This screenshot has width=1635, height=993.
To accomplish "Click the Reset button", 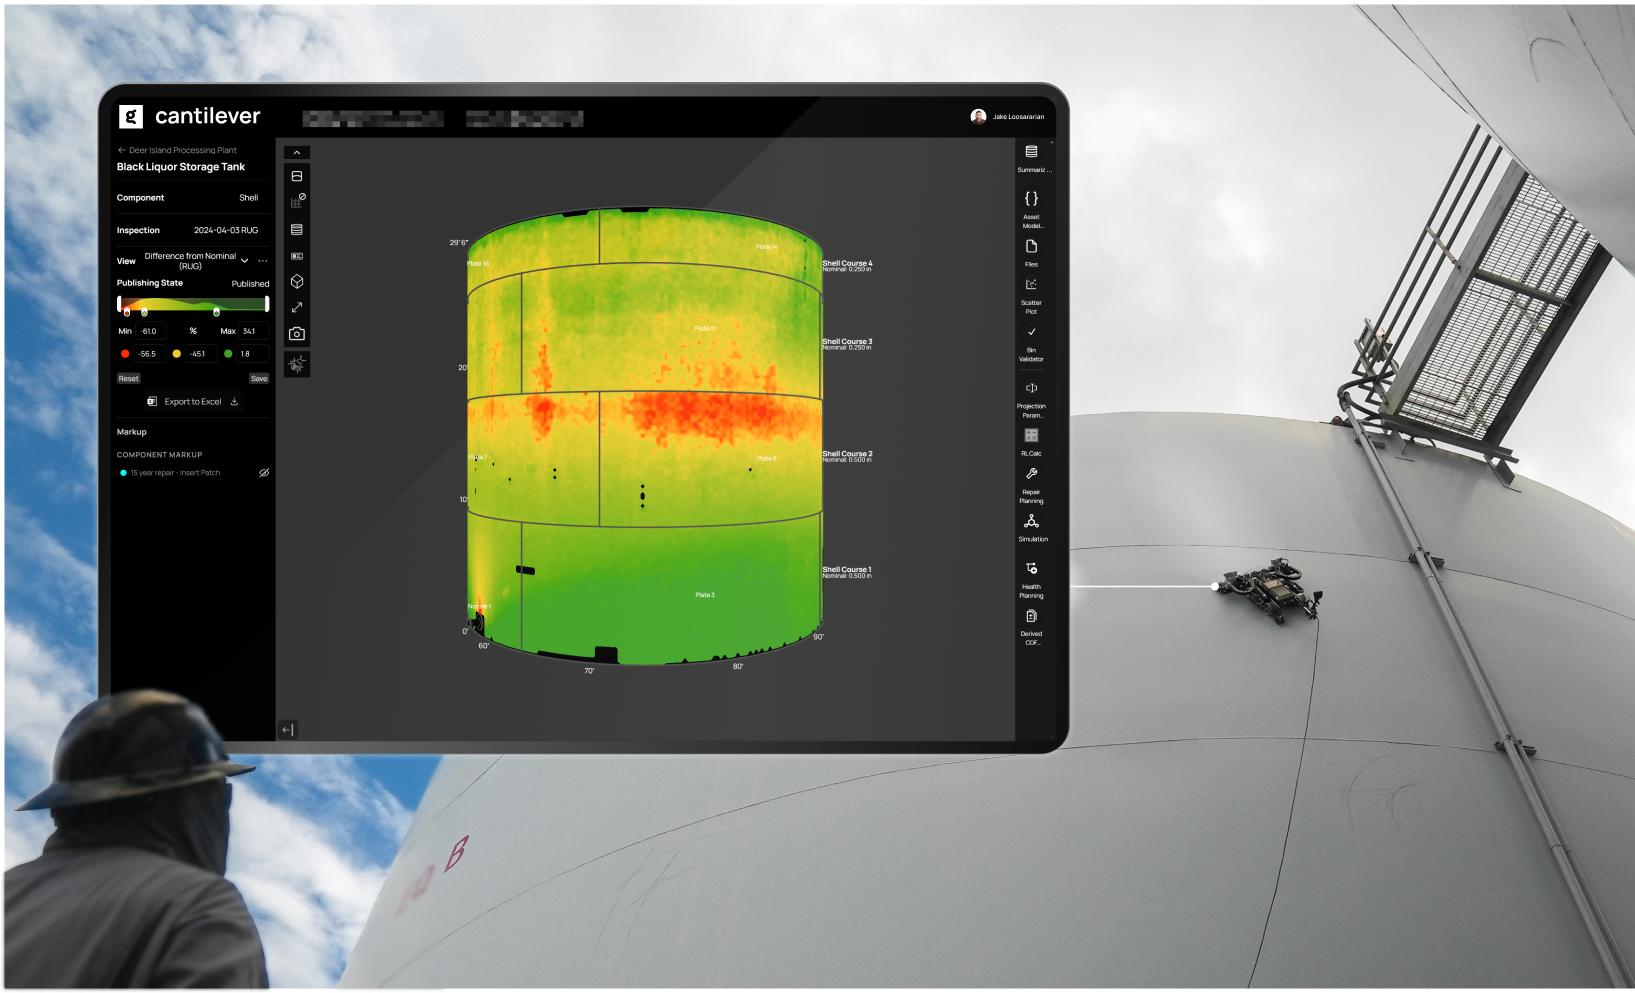I will click(129, 379).
